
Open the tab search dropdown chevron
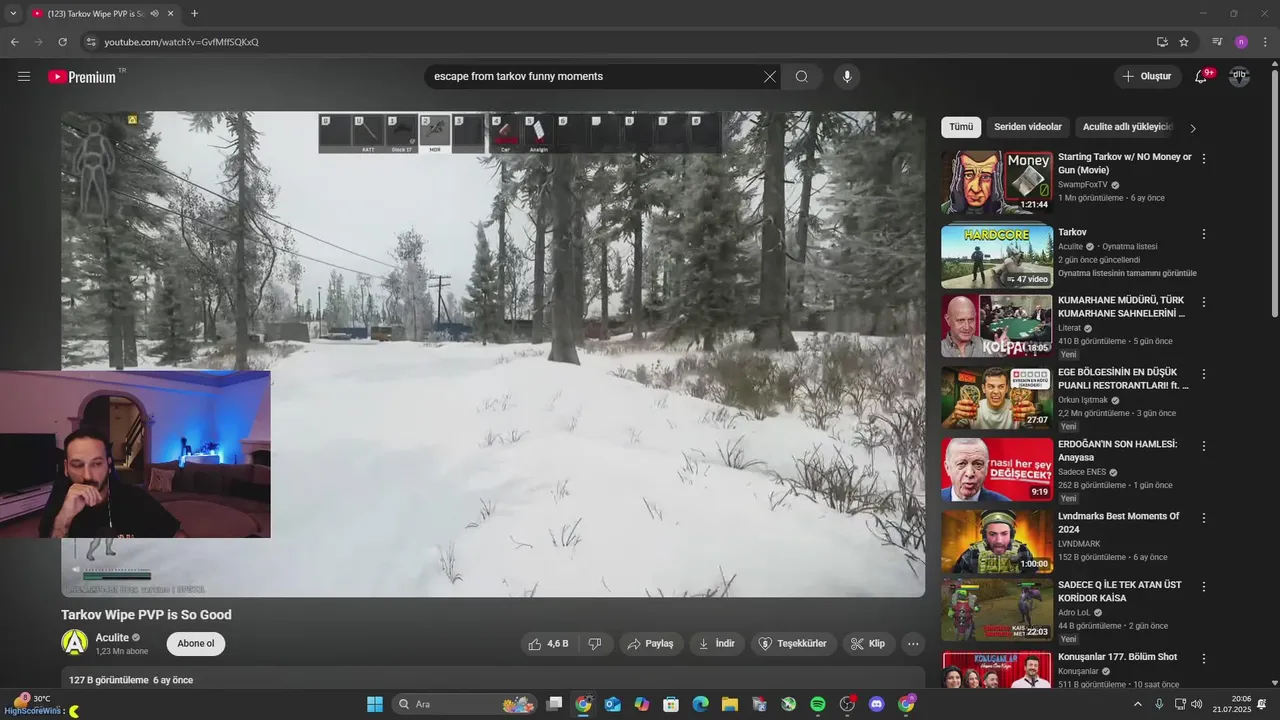13,14
